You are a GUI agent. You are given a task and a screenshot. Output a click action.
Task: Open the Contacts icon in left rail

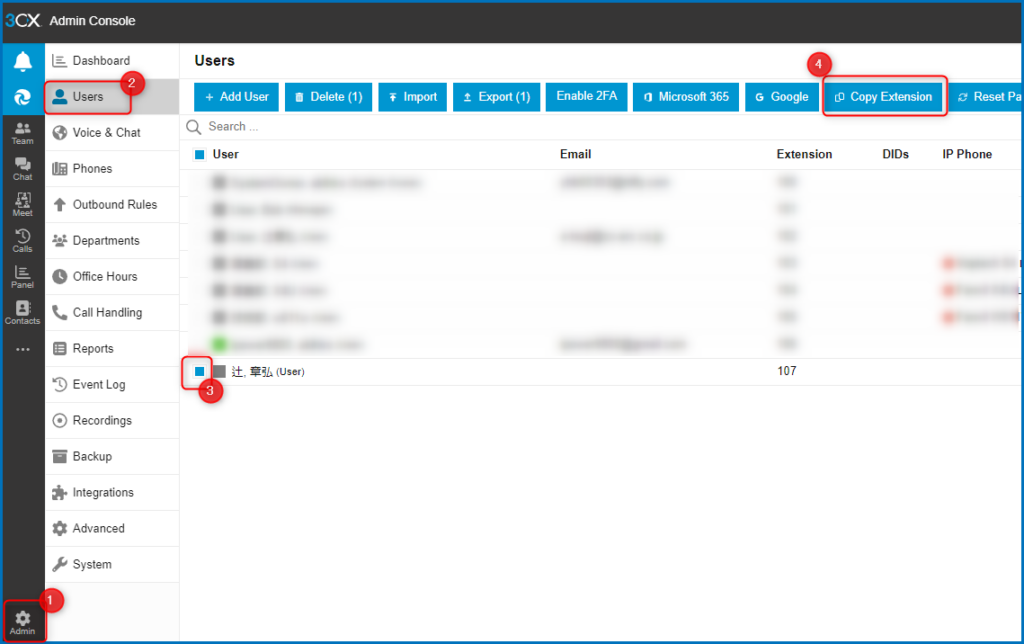click(x=23, y=313)
